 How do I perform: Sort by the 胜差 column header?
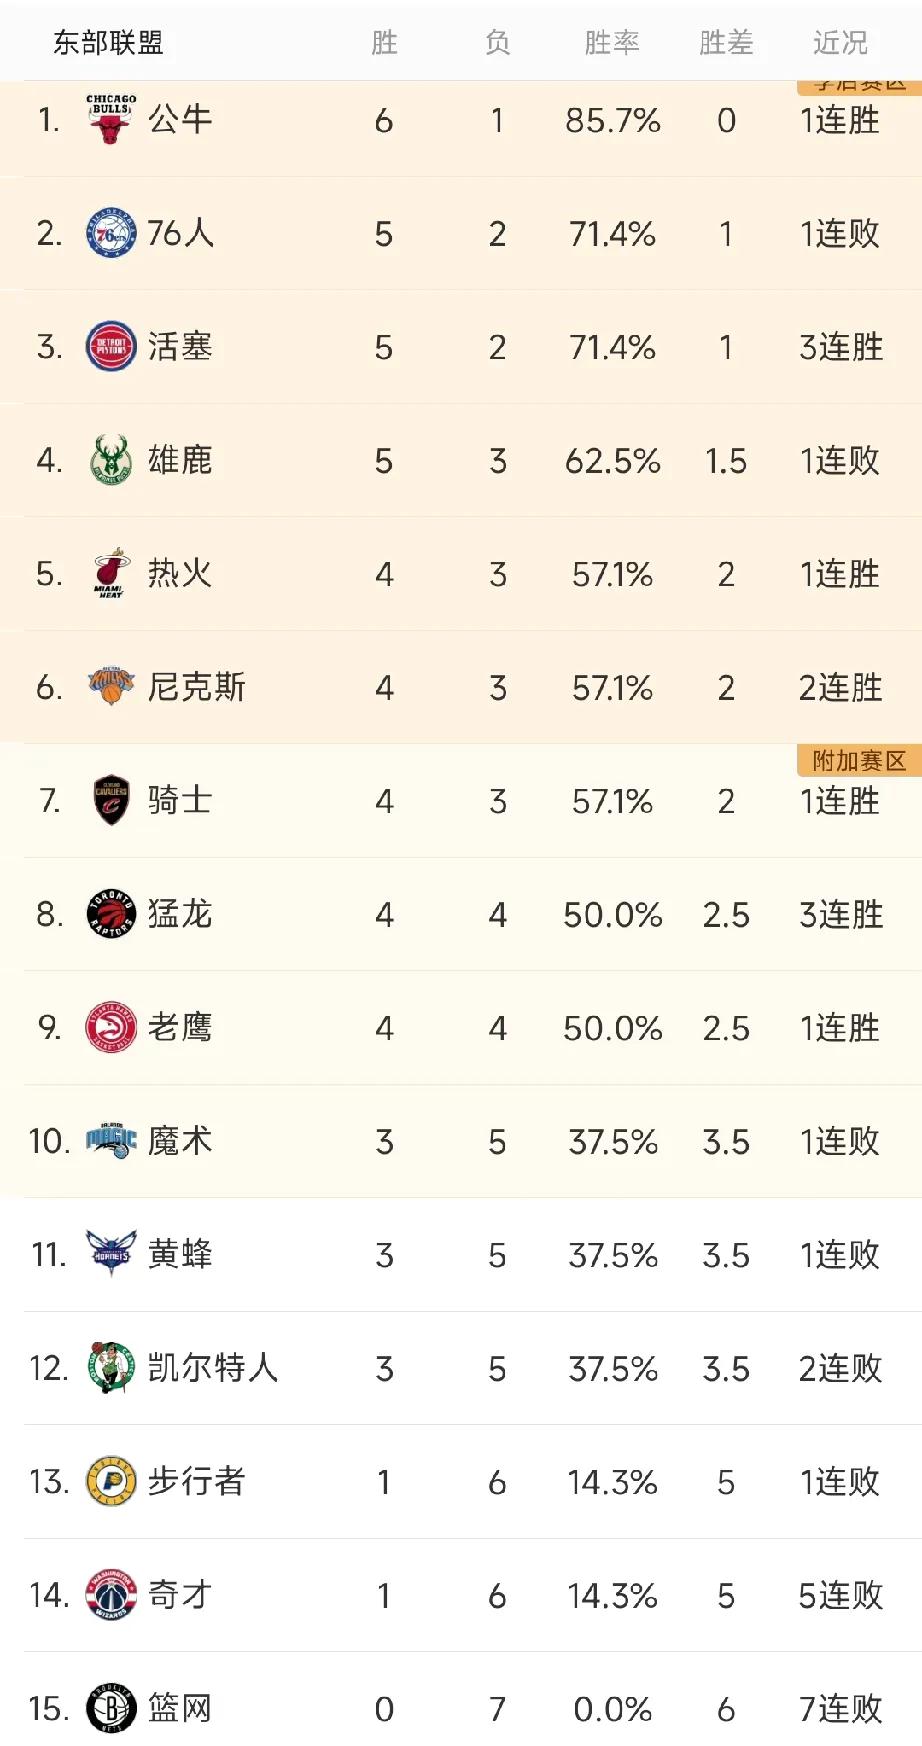point(727,42)
